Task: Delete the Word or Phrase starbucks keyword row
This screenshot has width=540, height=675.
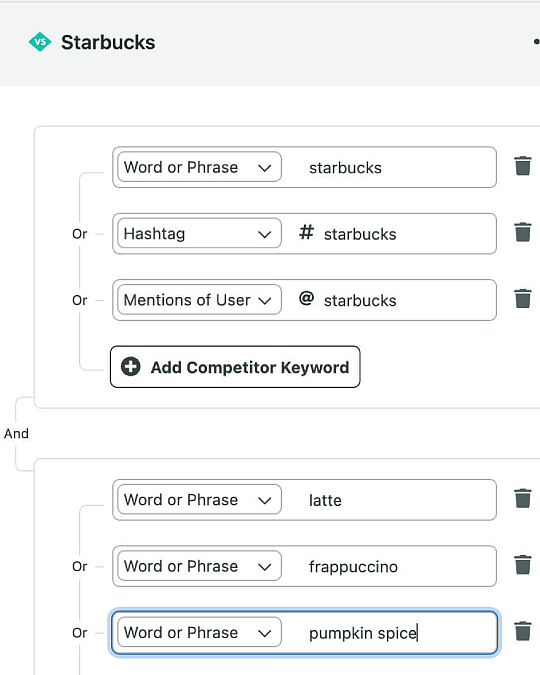Action: click(523, 166)
